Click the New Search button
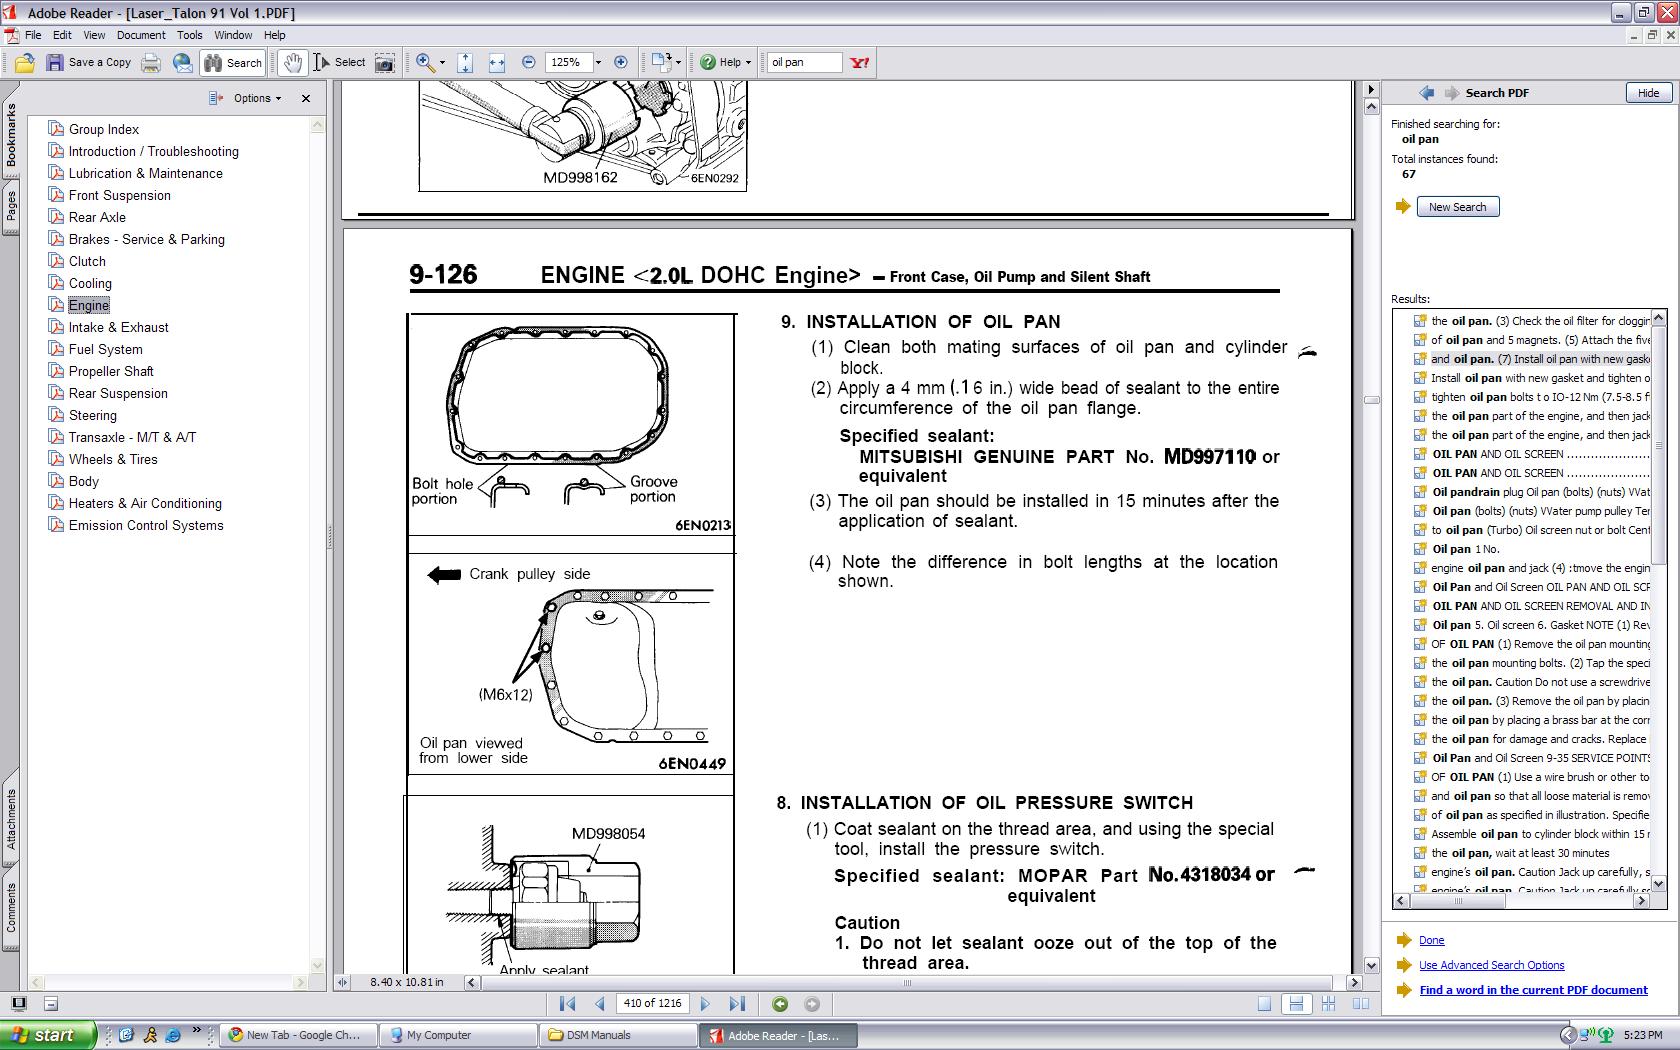 click(x=1457, y=207)
